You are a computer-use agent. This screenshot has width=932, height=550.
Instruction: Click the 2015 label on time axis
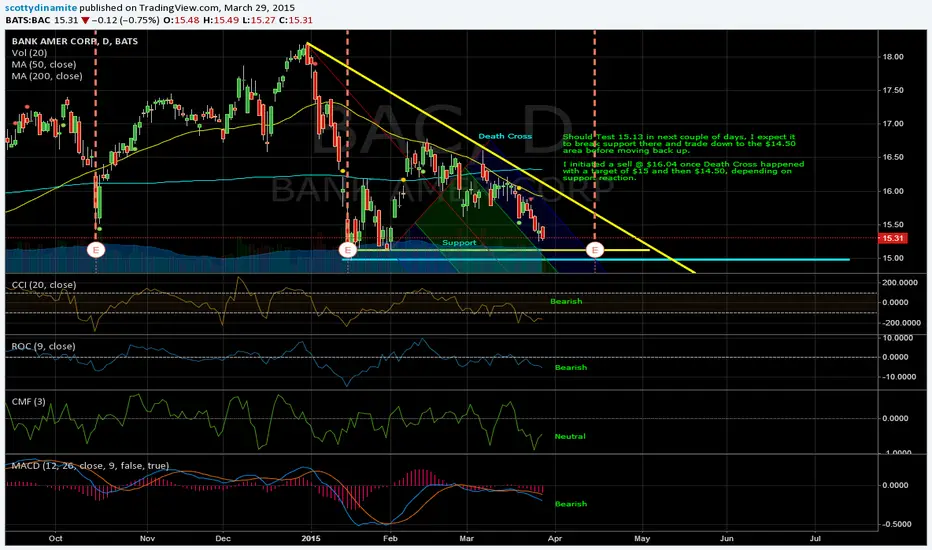point(311,538)
